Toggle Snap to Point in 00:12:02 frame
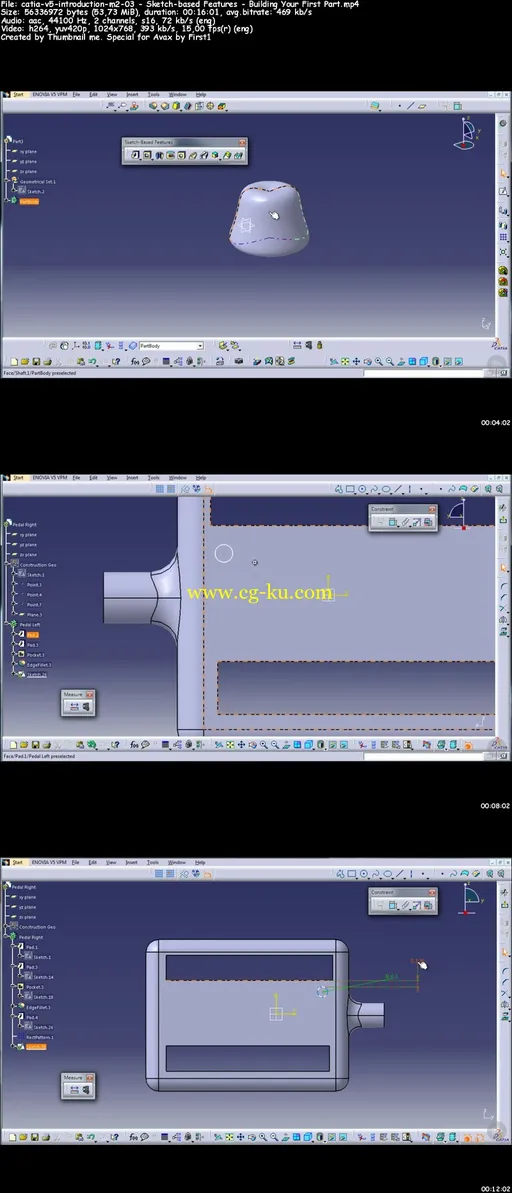The width and height of the screenshot is (512, 1193). [170, 873]
